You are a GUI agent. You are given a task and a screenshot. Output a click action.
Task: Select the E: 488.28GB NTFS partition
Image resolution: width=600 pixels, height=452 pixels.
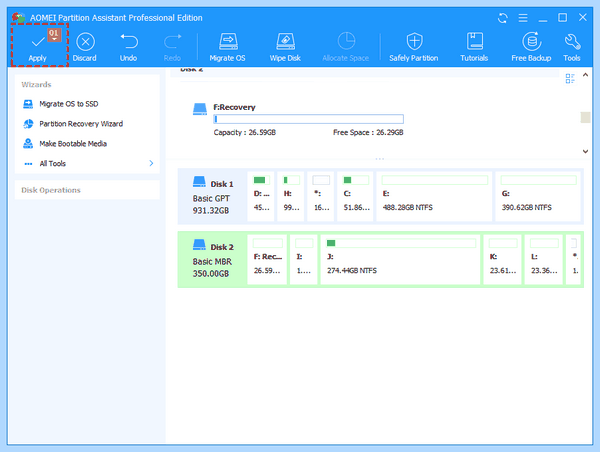(434, 197)
